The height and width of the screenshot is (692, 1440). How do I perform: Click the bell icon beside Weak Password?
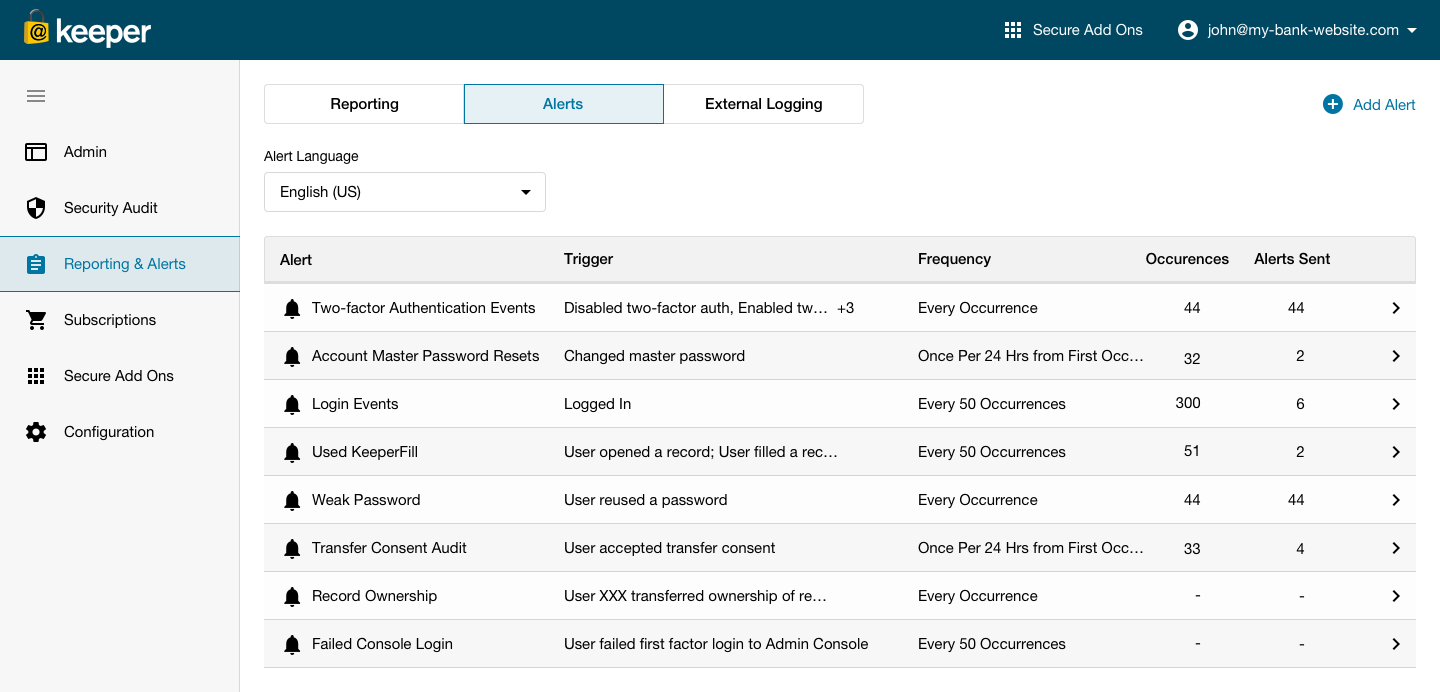tap(292, 500)
